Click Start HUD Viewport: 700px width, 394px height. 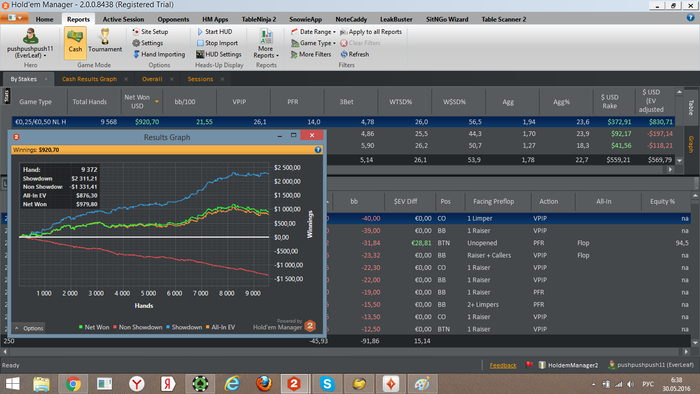(x=214, y=32)
